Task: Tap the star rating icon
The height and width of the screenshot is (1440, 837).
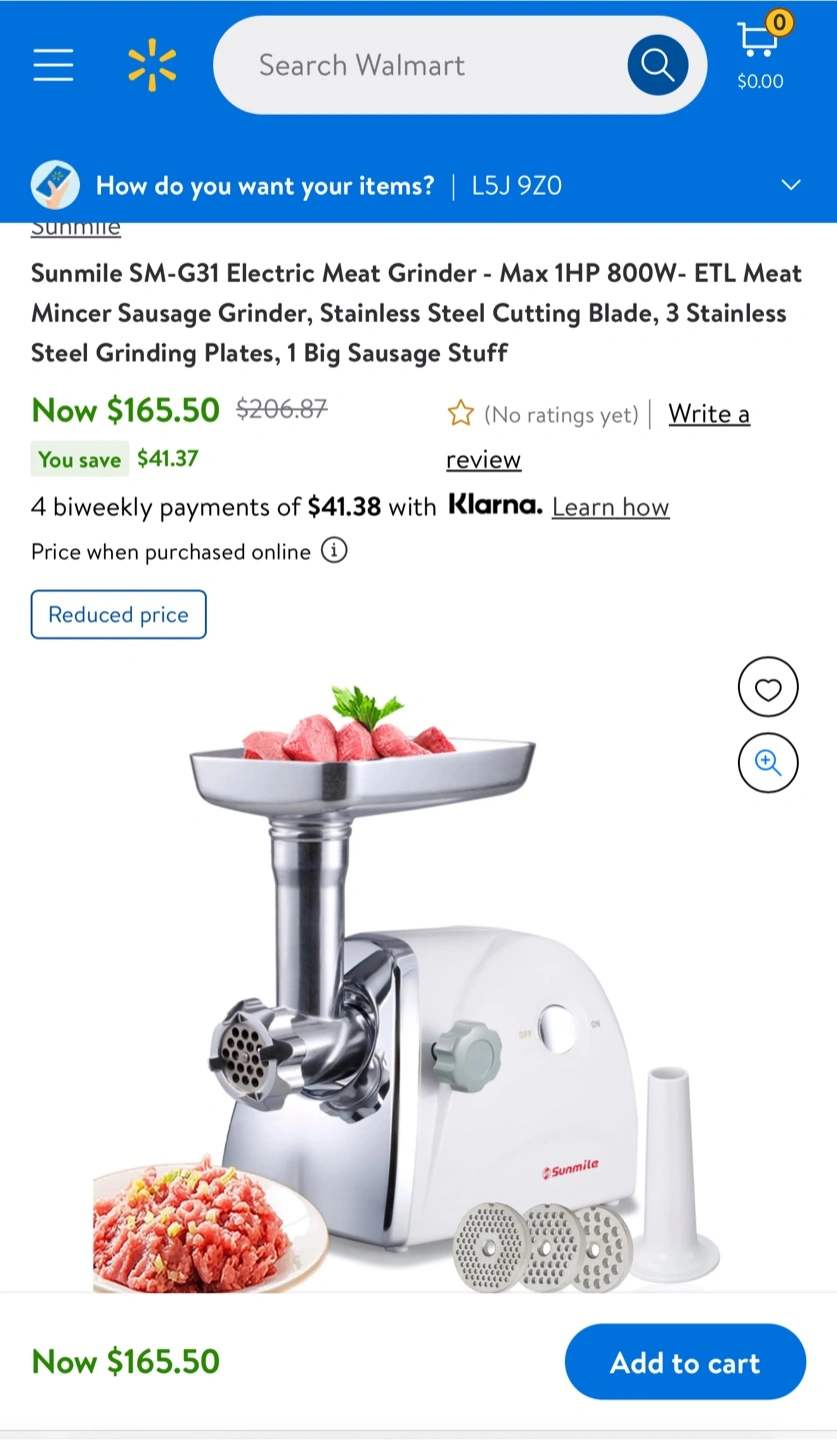Action: pyautogui.click(x=460, y=413)
